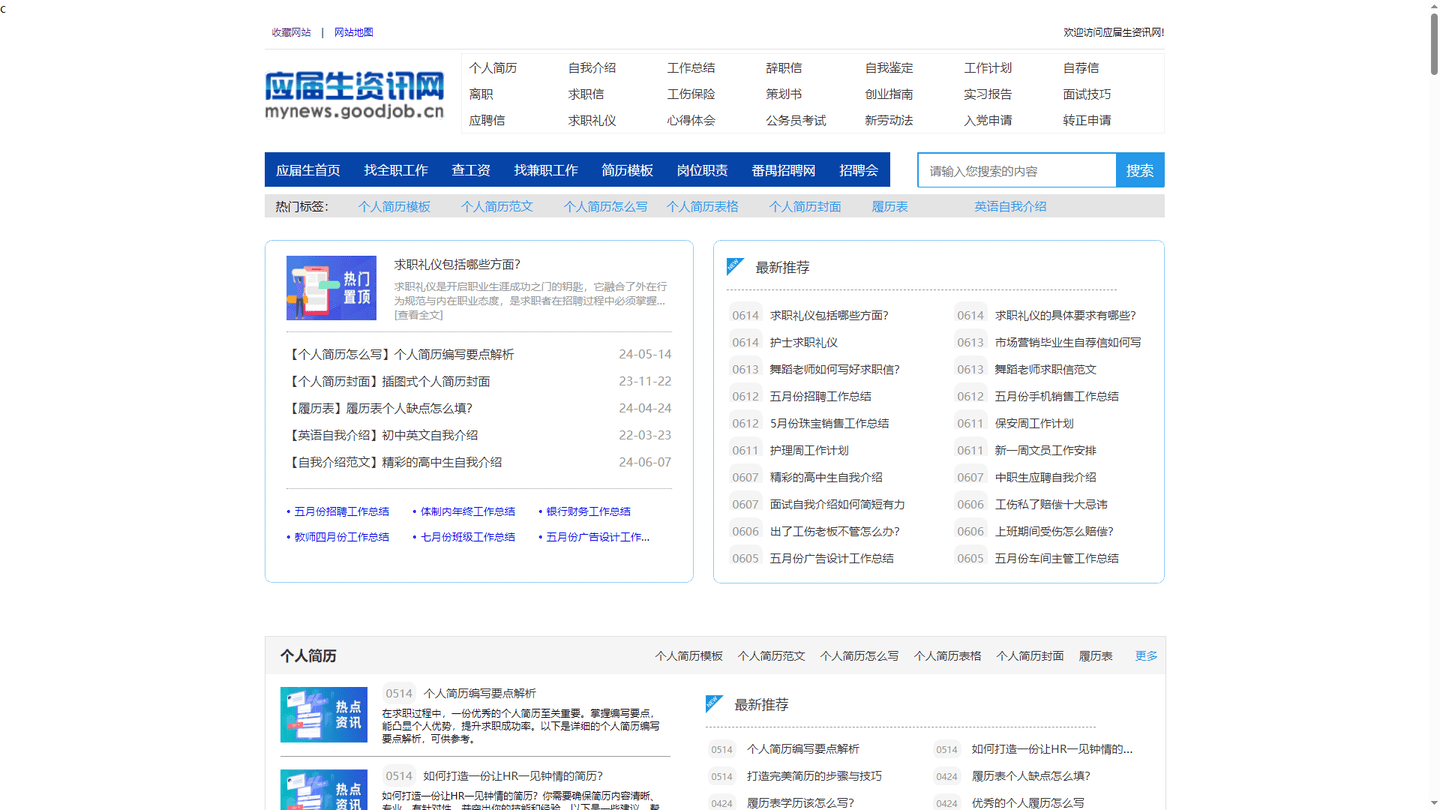Click the 辞职信 category link
The image size is (1440, 810).
(784, 68)
